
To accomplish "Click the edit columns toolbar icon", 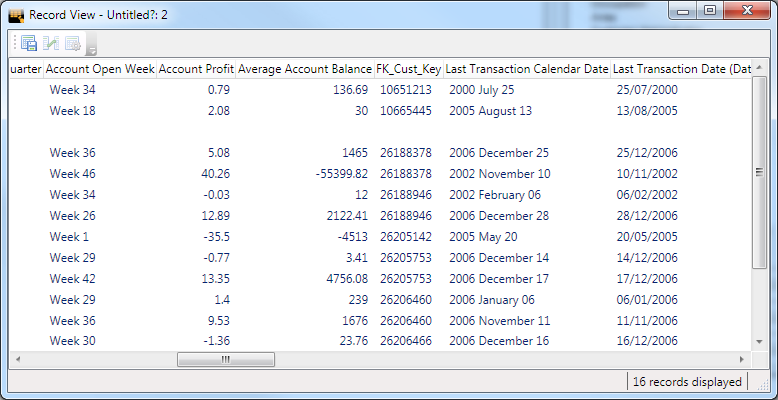I will tap(51, 43).
